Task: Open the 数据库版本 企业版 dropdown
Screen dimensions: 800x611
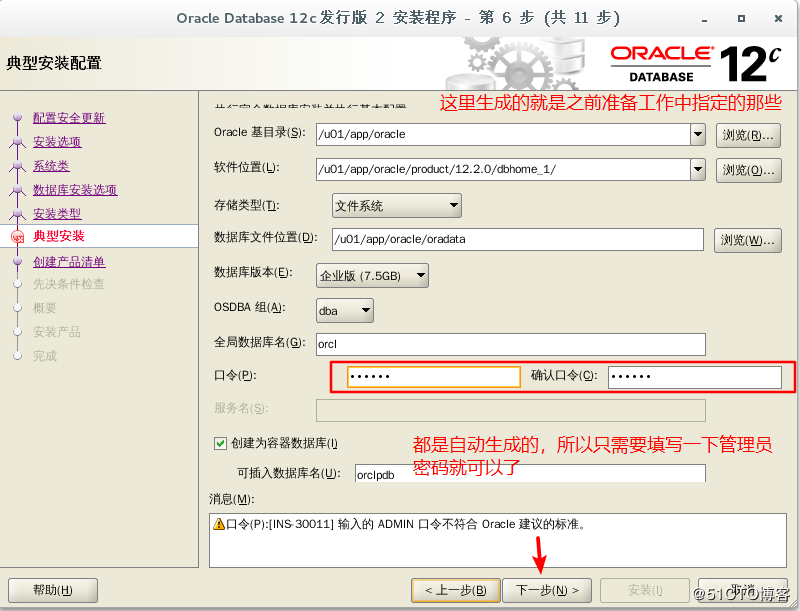Action: pos(372,276)
